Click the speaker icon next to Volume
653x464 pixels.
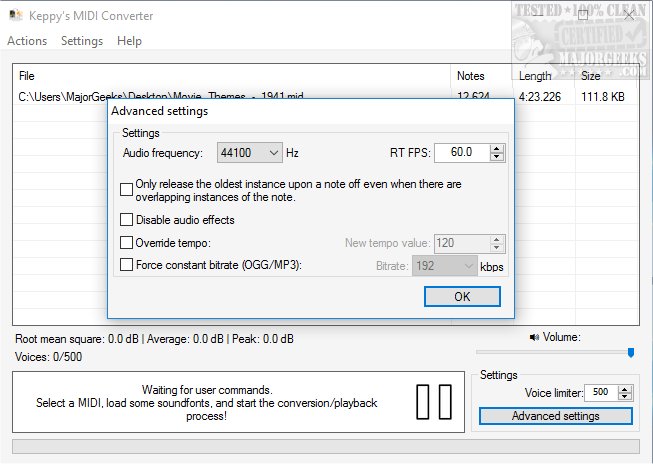[534, 337]
